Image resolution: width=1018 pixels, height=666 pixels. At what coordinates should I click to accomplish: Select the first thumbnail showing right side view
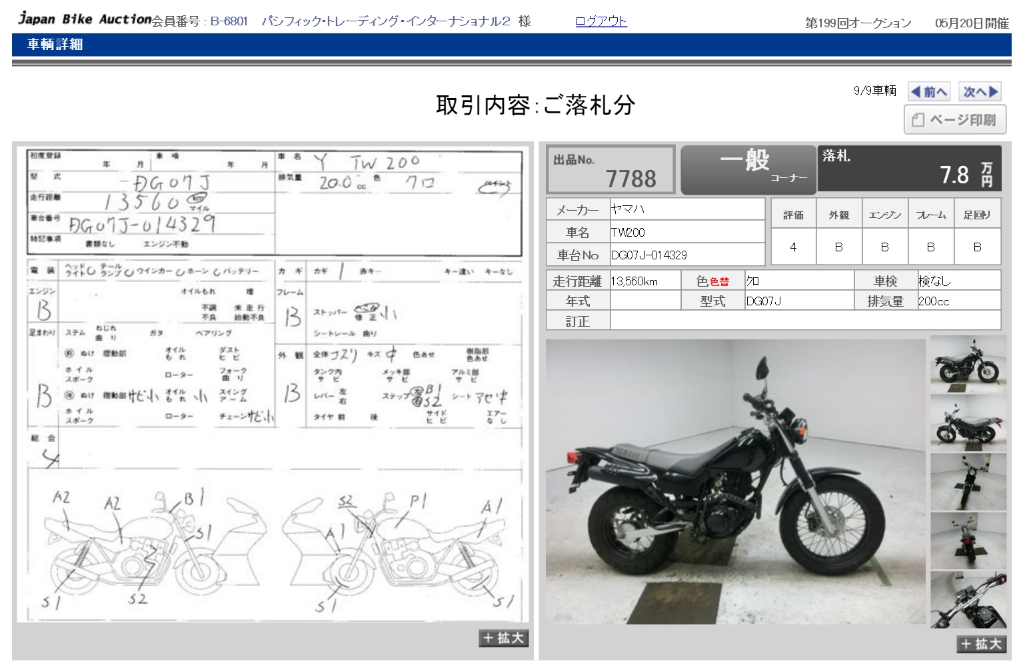968,364
